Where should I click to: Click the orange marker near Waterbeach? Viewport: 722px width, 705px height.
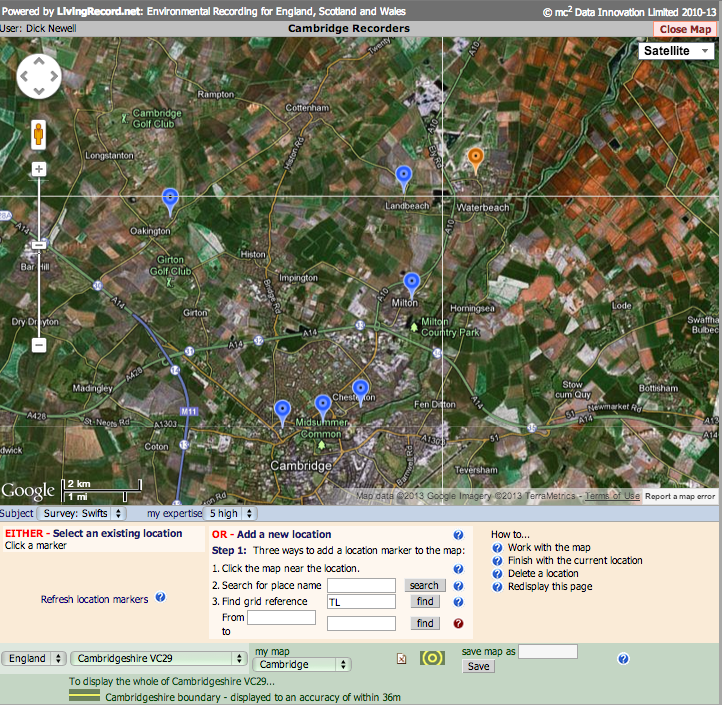(x=476, y=160)
